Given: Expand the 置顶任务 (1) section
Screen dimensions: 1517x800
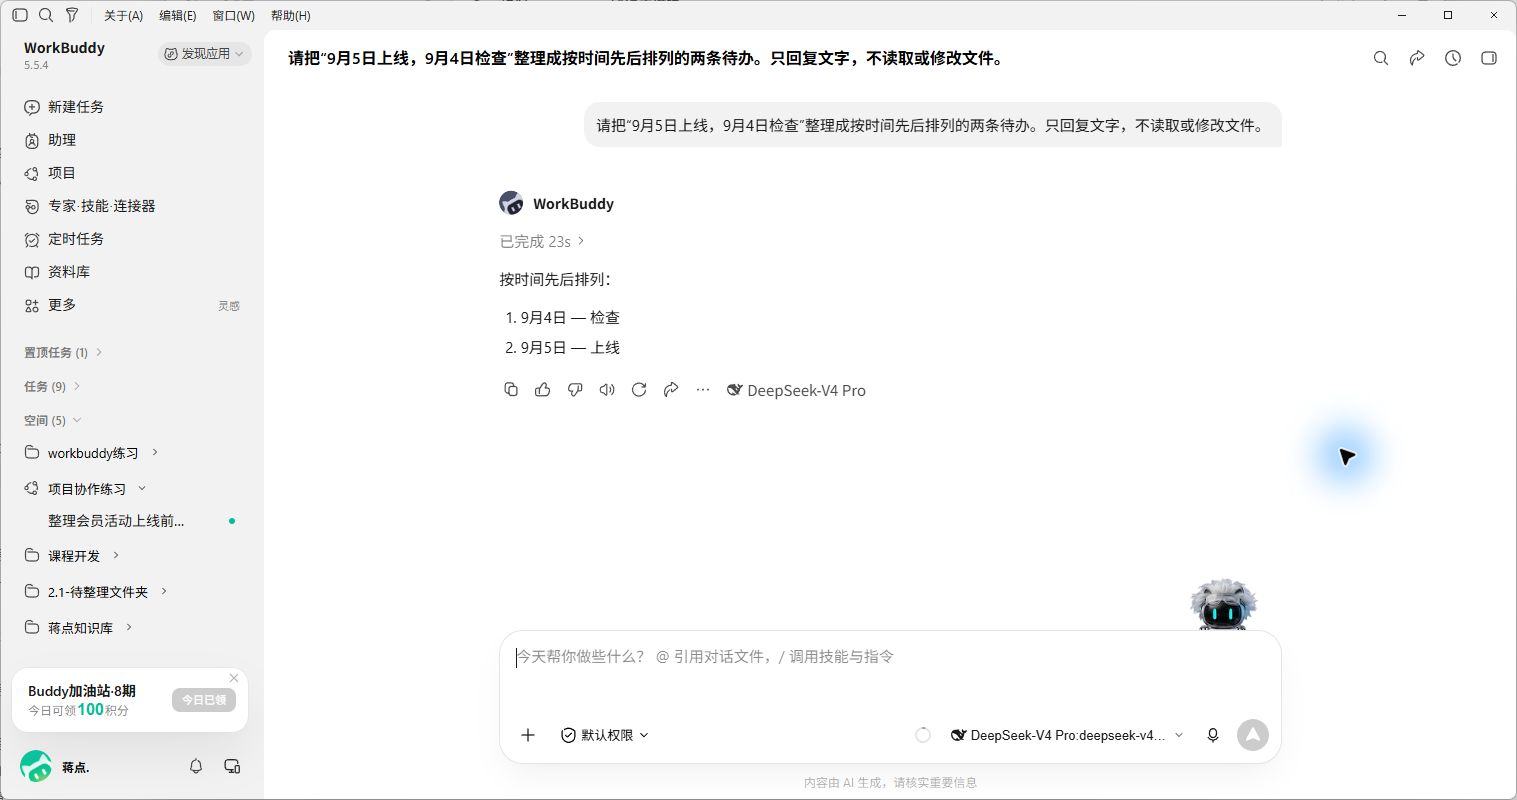Looking at the screenshot, I should [x=63, y=352].
